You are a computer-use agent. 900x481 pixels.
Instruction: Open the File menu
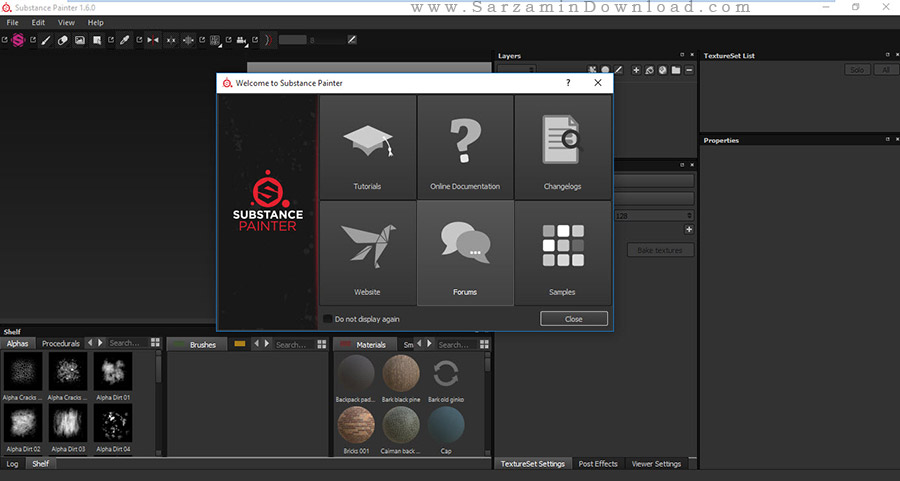pos(12,22)
